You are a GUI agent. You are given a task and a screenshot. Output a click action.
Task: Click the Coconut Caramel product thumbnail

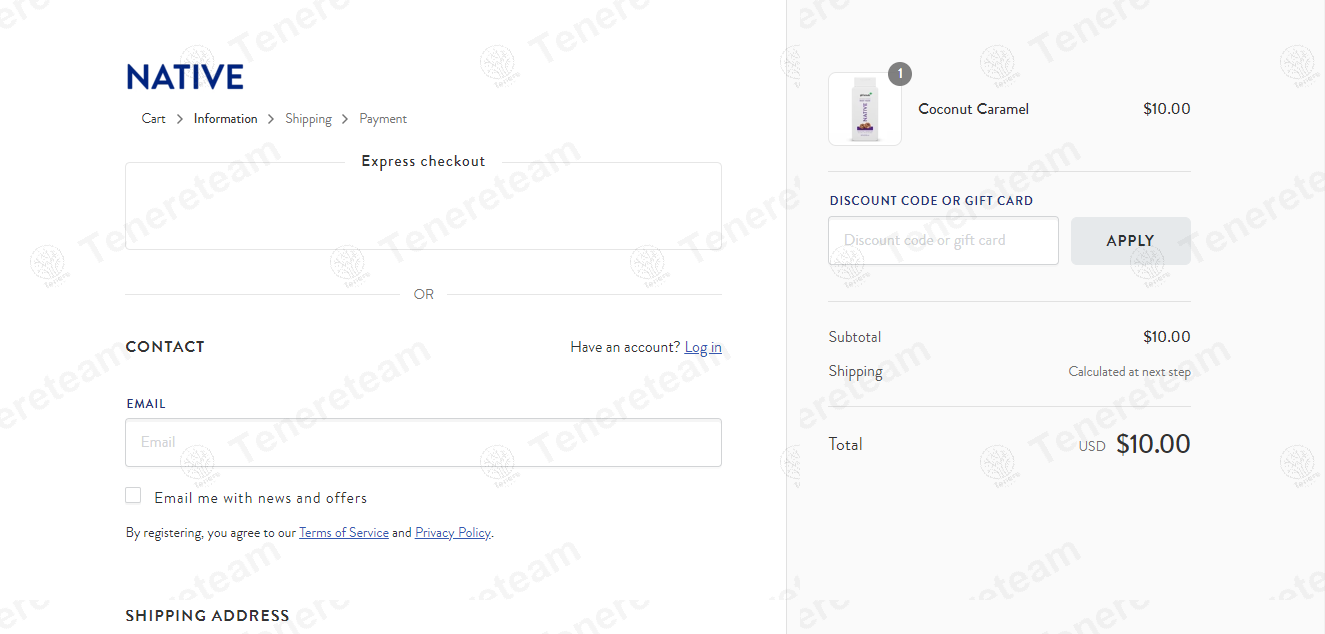pos(865,109)
